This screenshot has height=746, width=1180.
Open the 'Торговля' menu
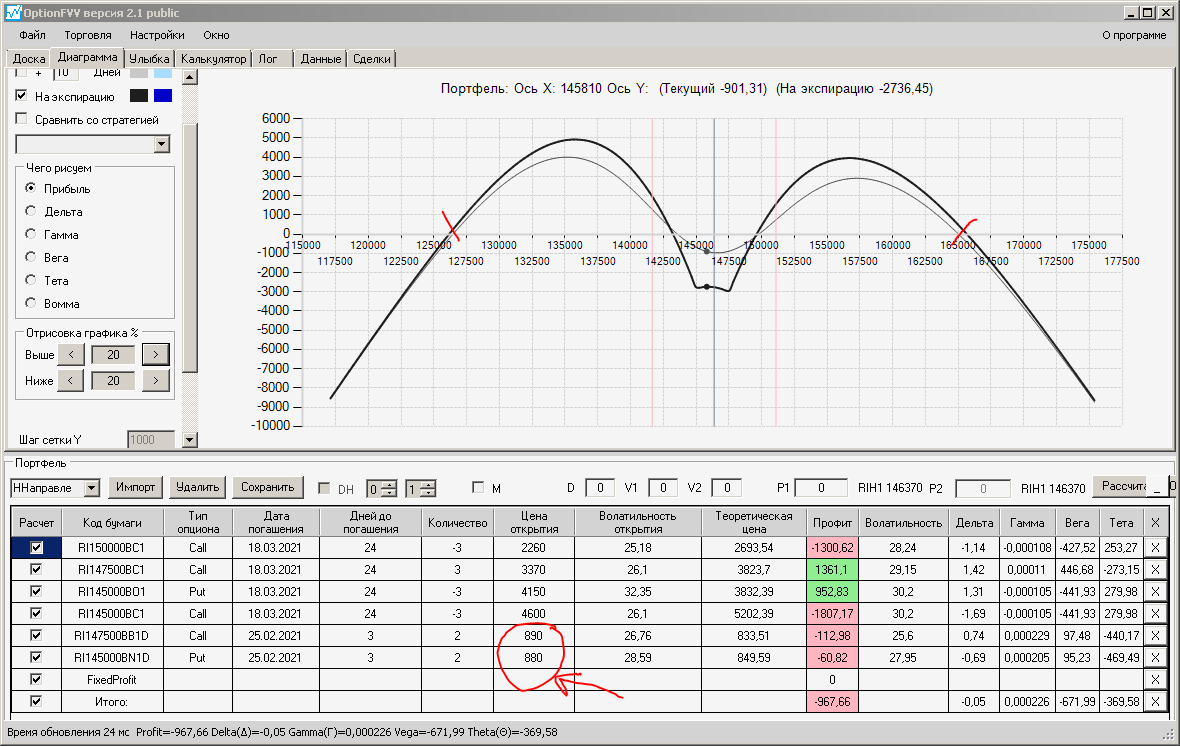pyautogui.click(x=88, y=35)
